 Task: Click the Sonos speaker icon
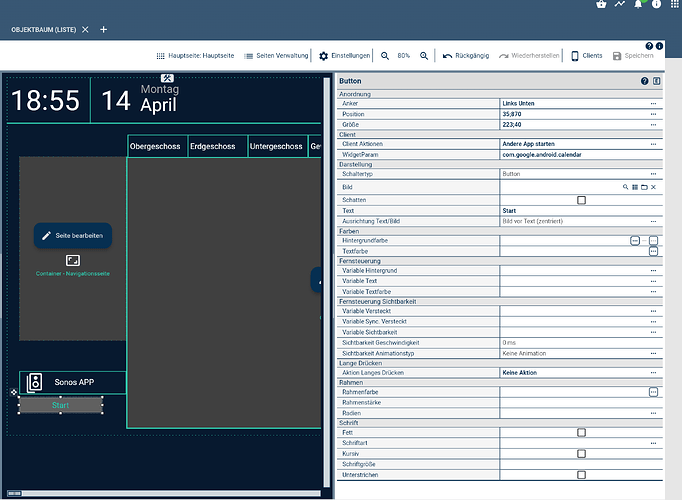click(34, 383)
